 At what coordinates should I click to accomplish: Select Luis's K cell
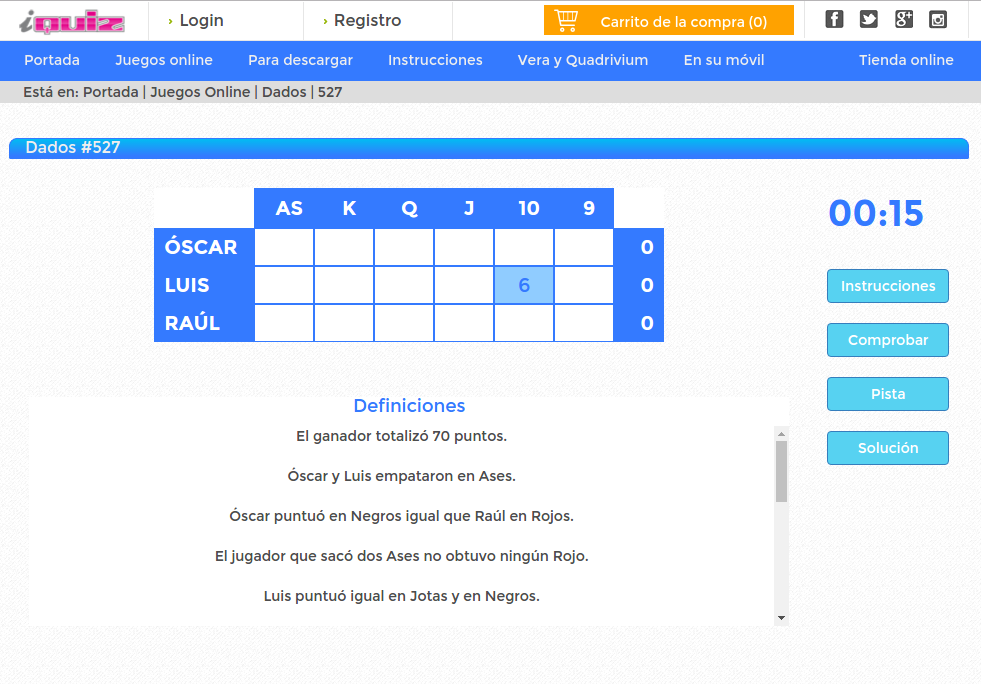coord(344,285)
